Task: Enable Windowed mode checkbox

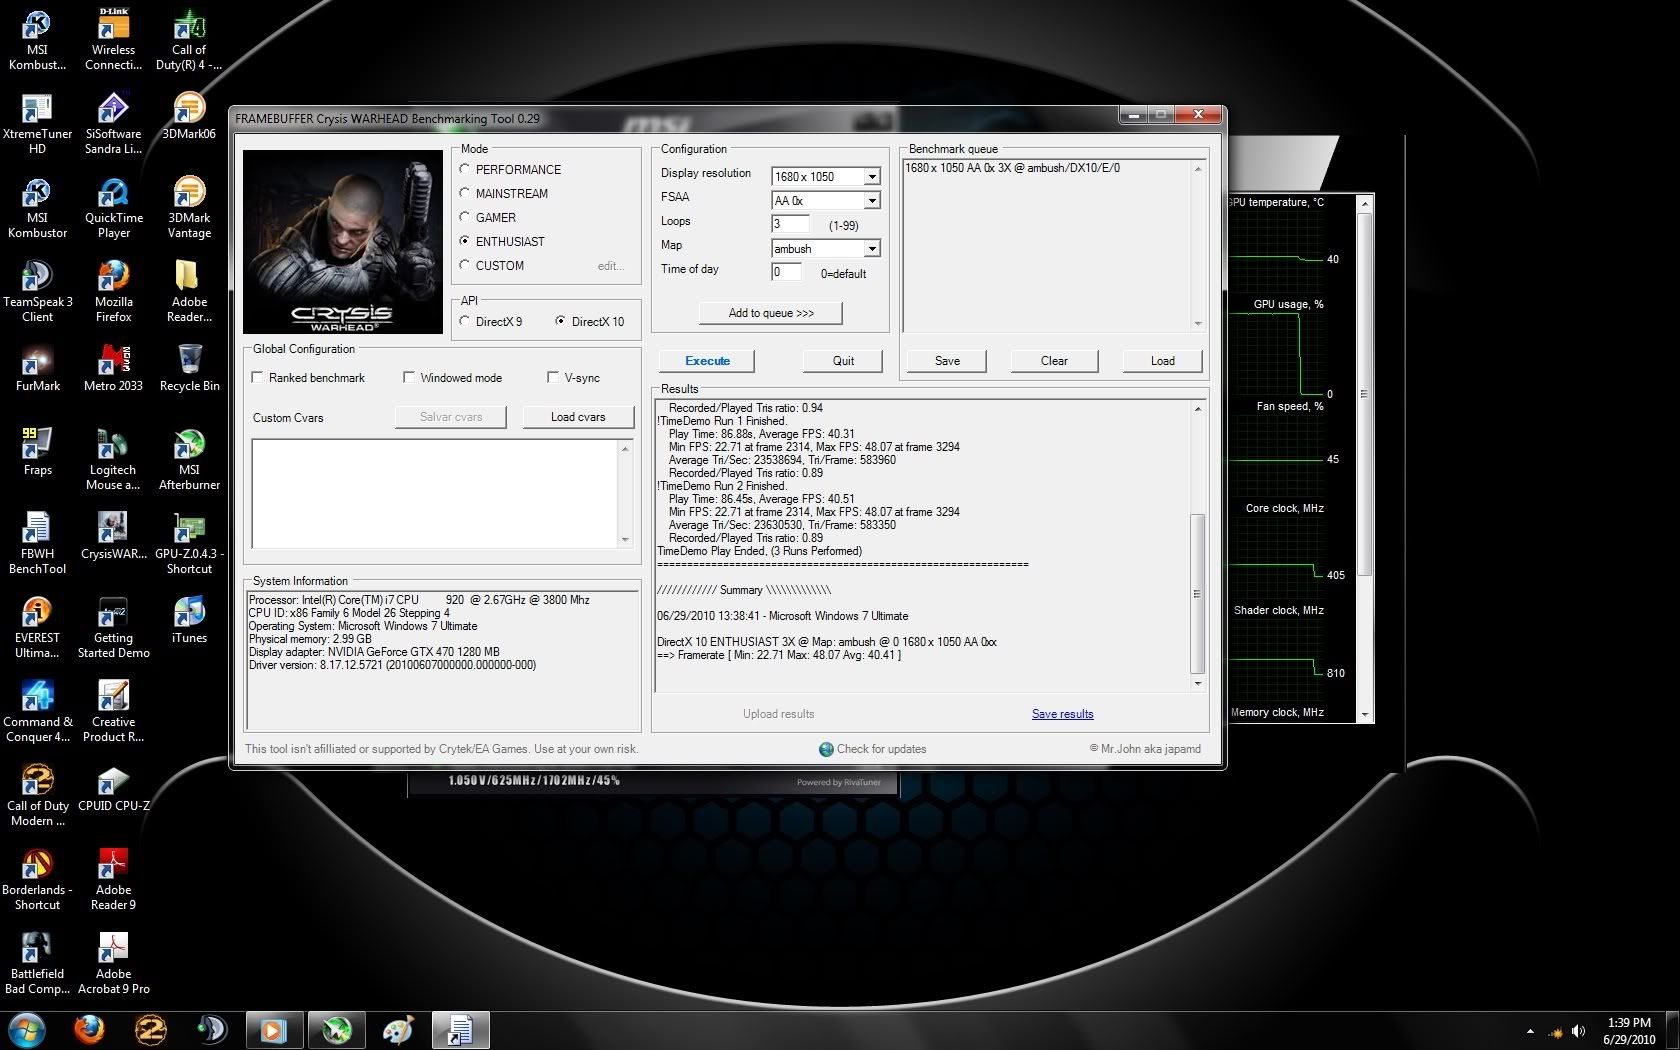Action: (408, 377)
